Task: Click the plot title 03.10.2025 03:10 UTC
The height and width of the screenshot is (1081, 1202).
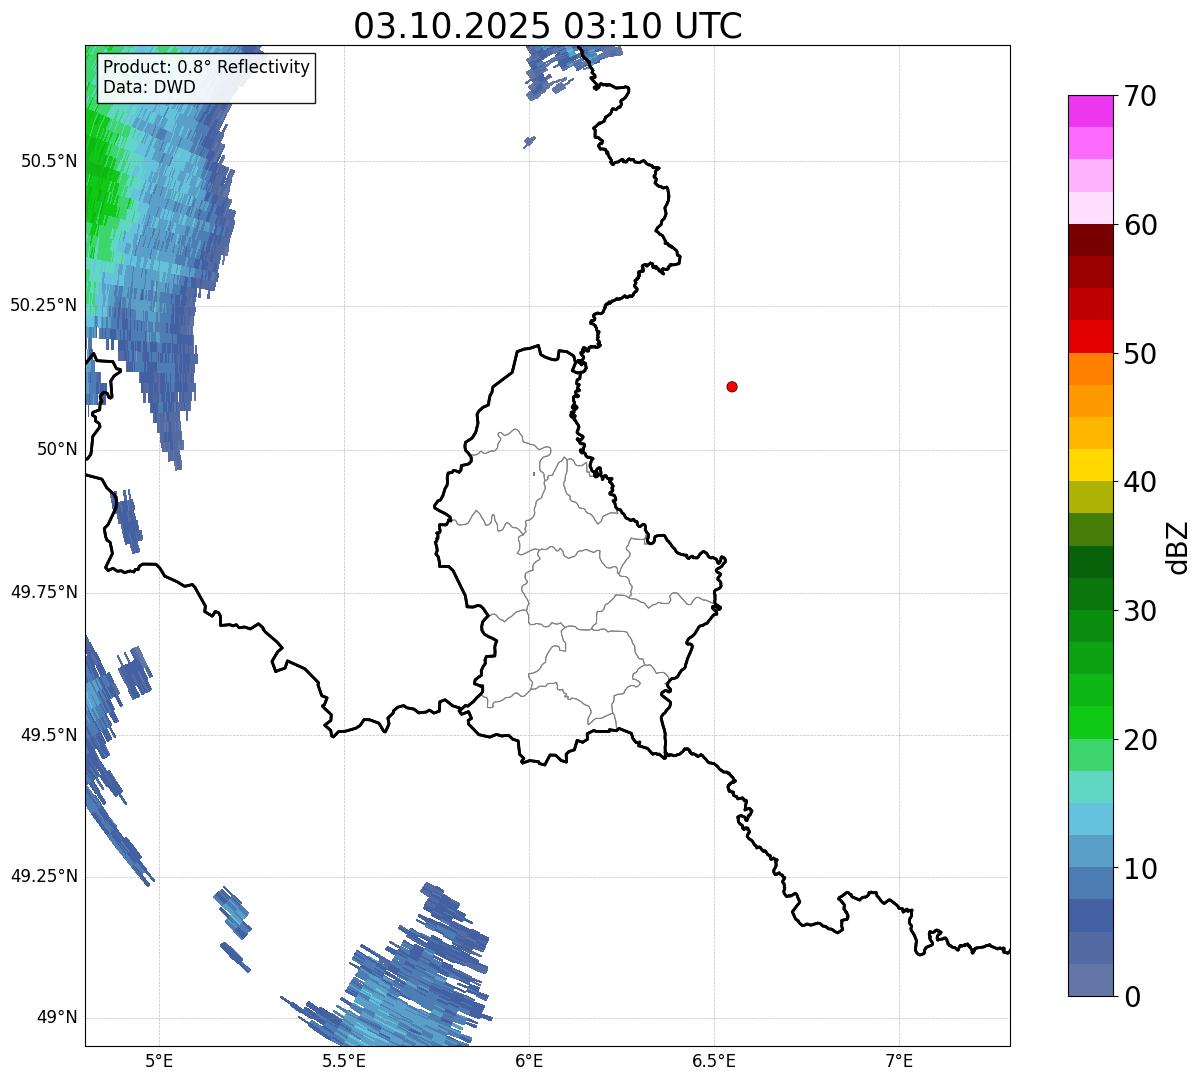Action: [548, 26]
